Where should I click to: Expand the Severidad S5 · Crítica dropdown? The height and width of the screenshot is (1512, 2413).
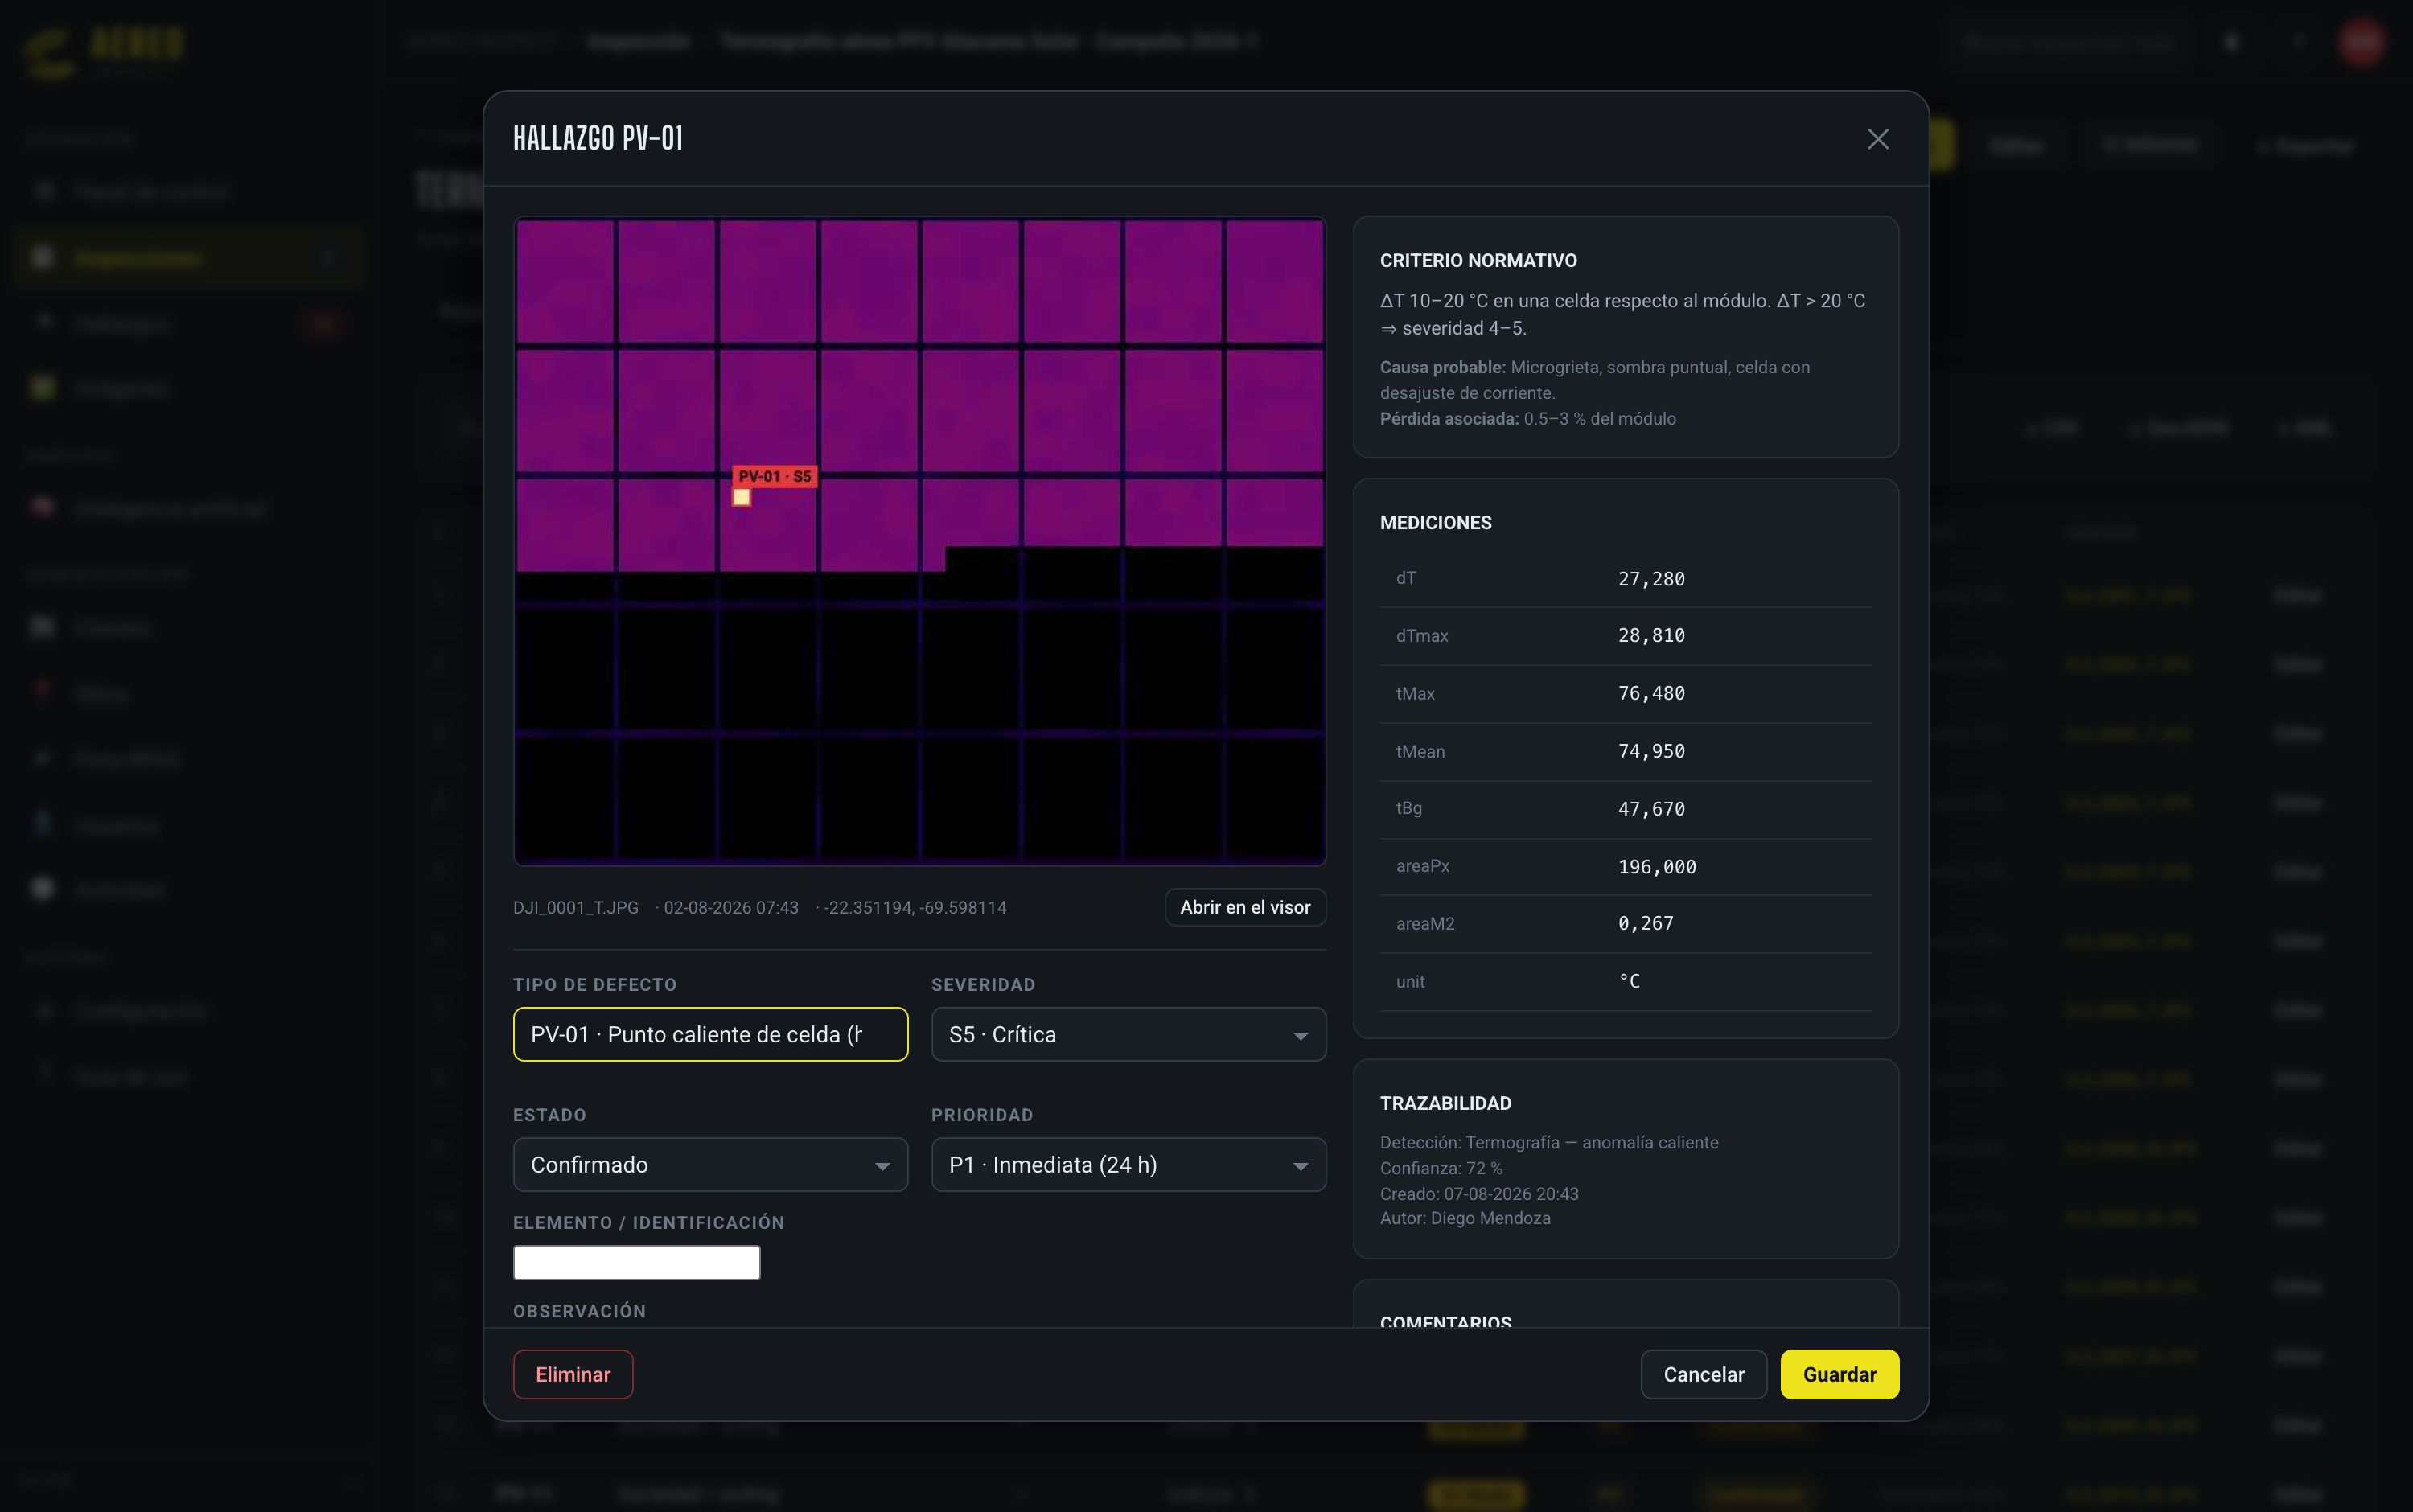(1128, 1034)
